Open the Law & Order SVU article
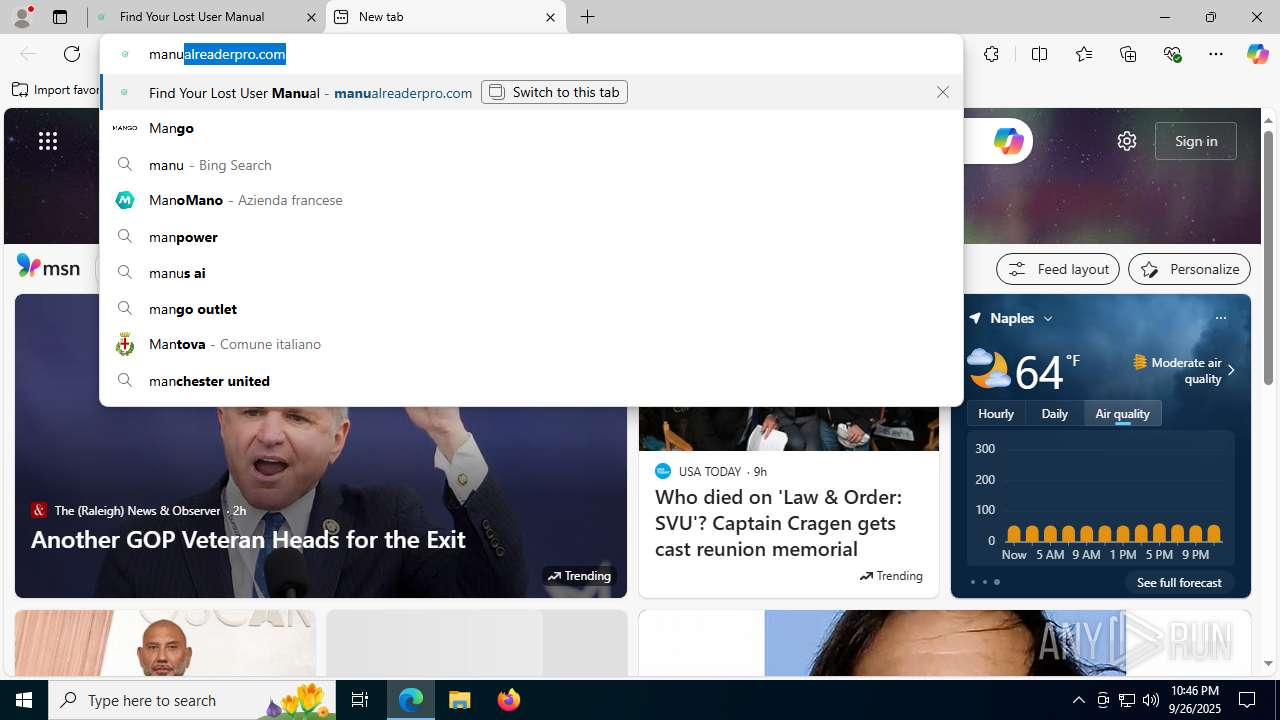 coord(778,522)
